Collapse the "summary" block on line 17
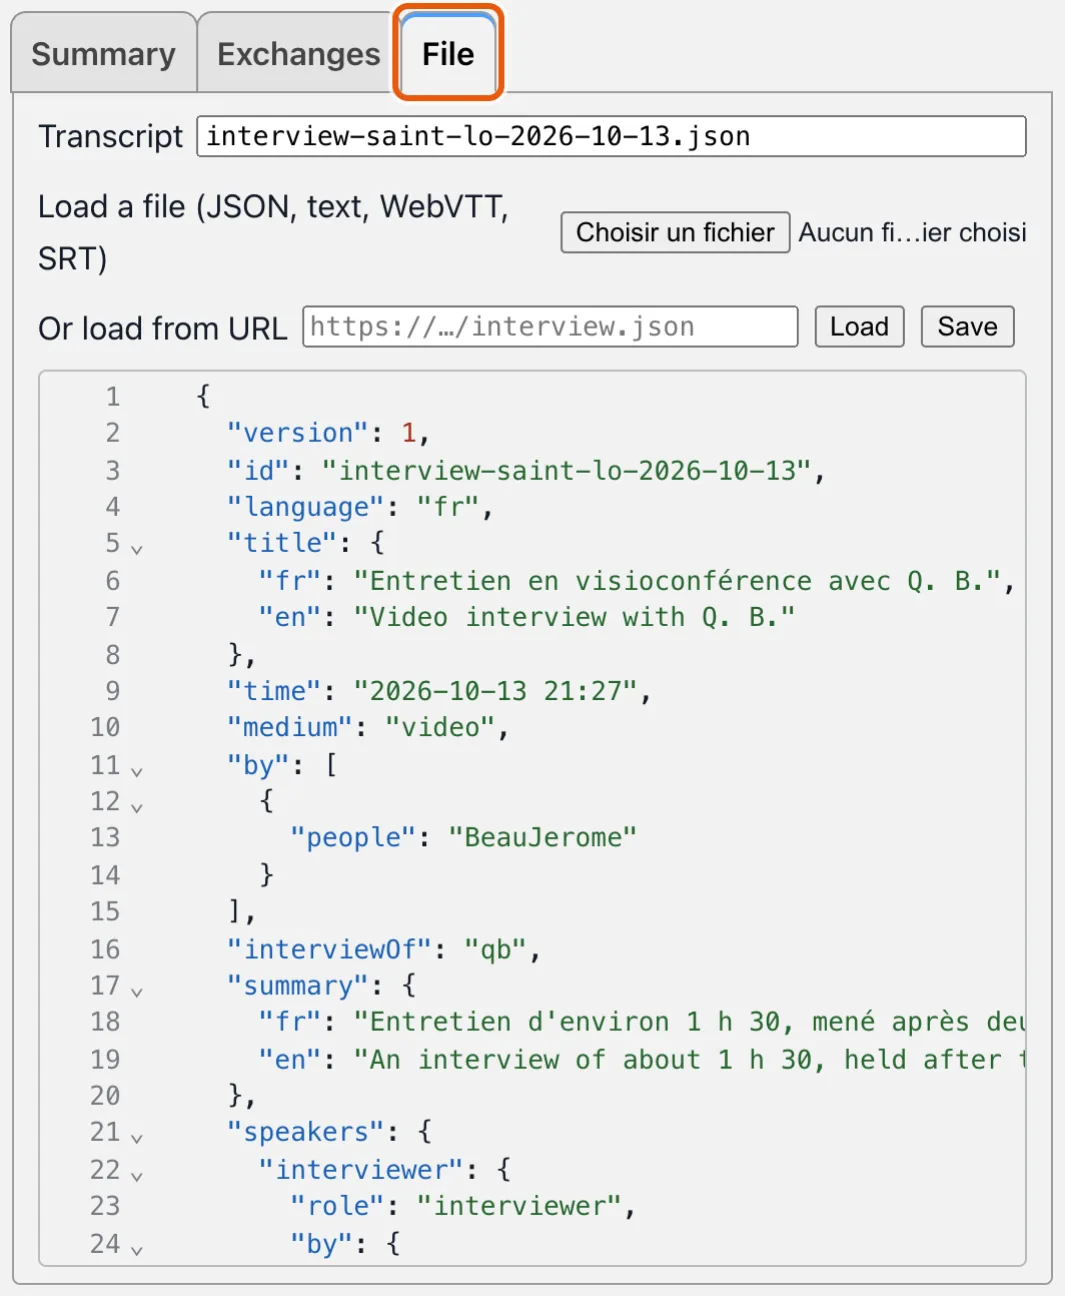1065x1296 pixels. [x=137, y=990]
